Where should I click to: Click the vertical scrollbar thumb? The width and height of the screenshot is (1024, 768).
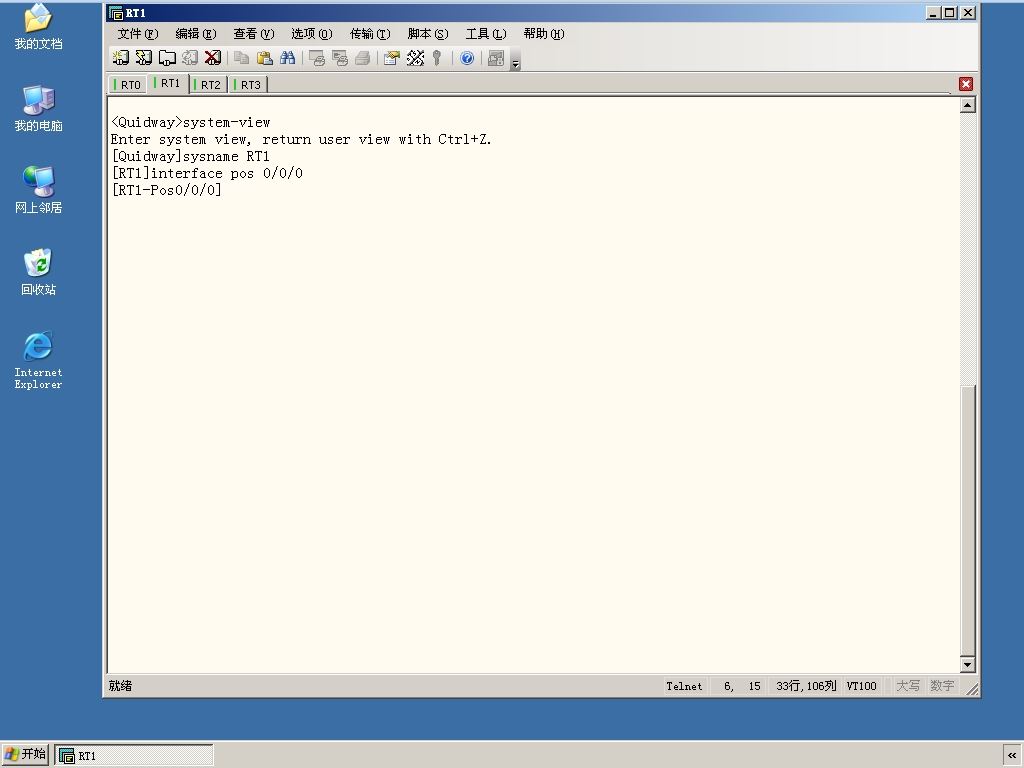968,520
